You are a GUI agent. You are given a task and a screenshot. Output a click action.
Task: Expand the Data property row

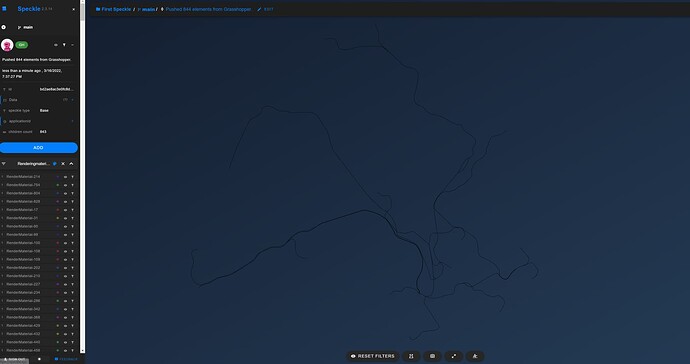[38, 100]
